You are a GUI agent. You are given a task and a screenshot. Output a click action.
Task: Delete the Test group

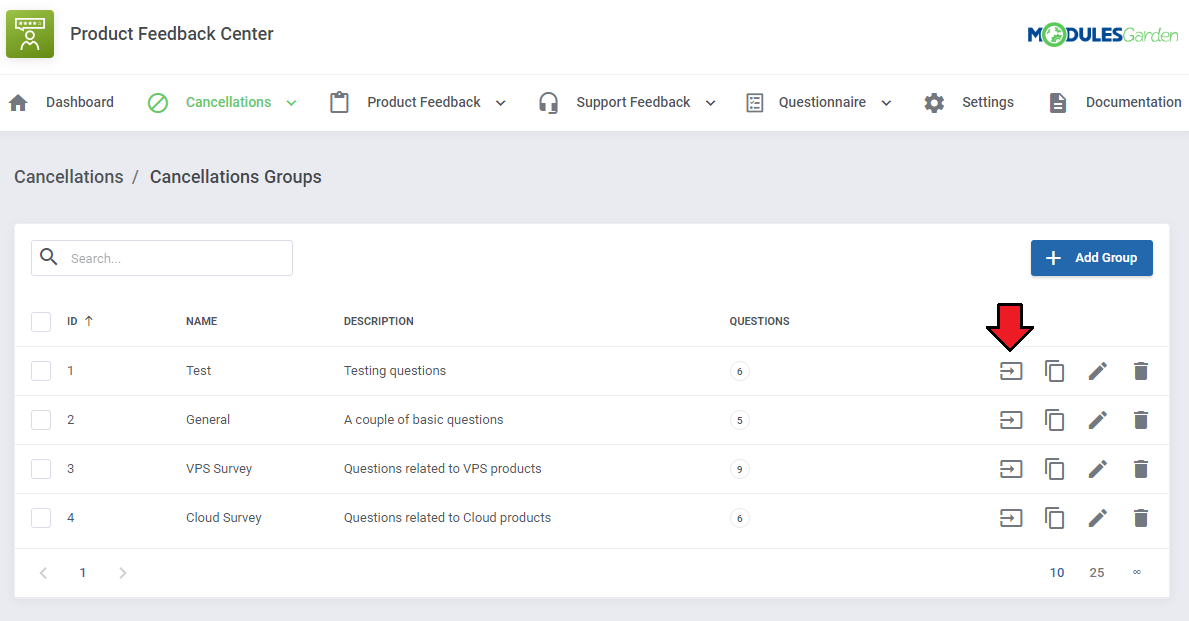[1140, 371]
